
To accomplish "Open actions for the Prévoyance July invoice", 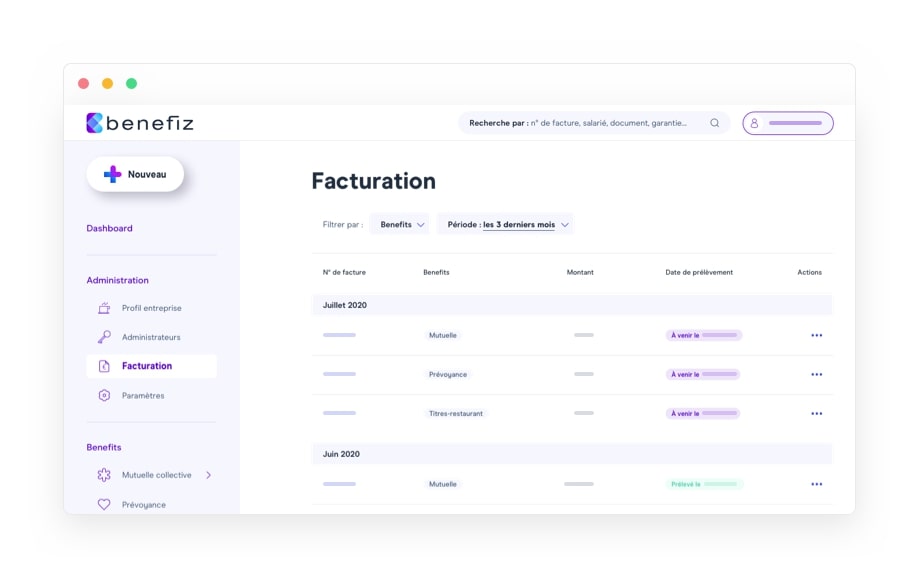I will coord(816,374).
